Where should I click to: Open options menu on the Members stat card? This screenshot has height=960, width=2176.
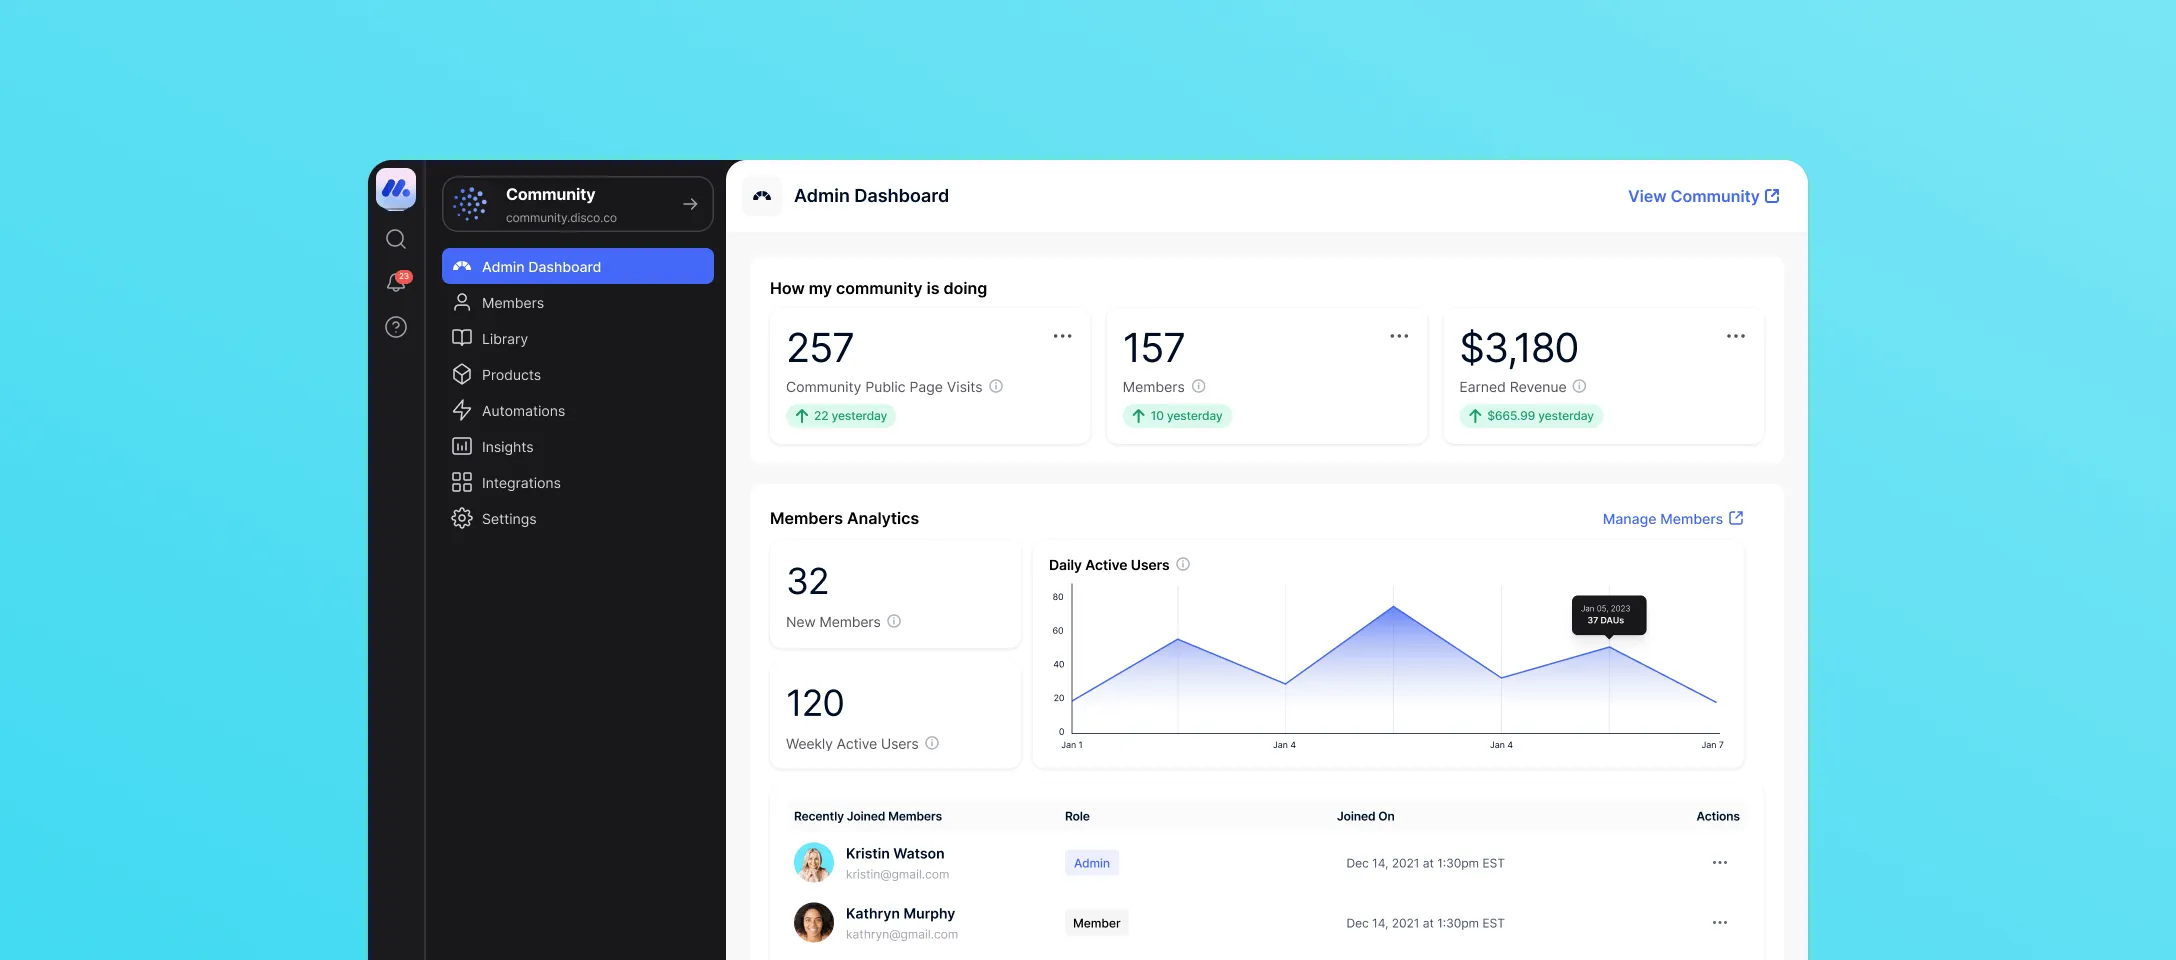coord(1398,336)
